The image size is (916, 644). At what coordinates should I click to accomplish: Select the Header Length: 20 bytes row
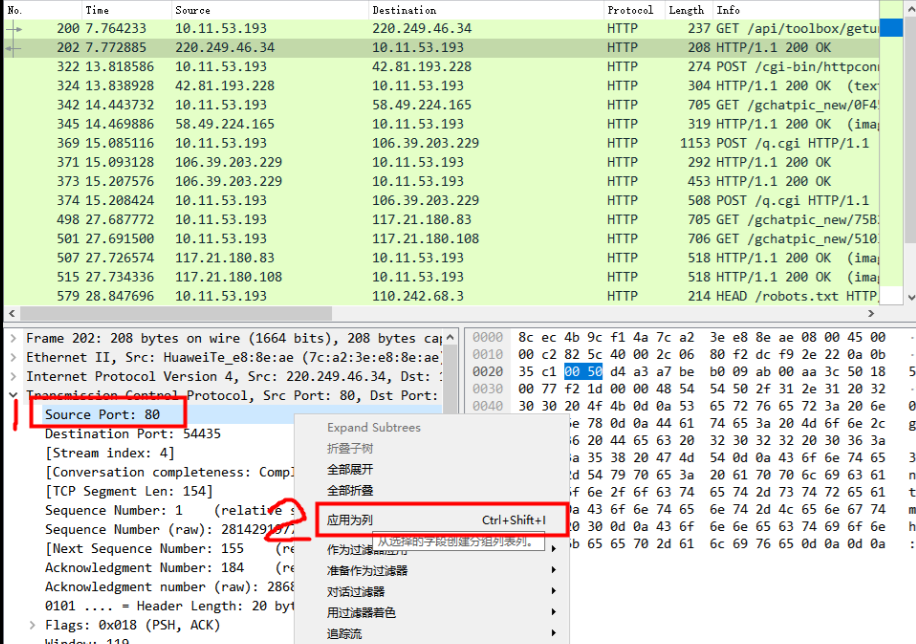point(169,606)
